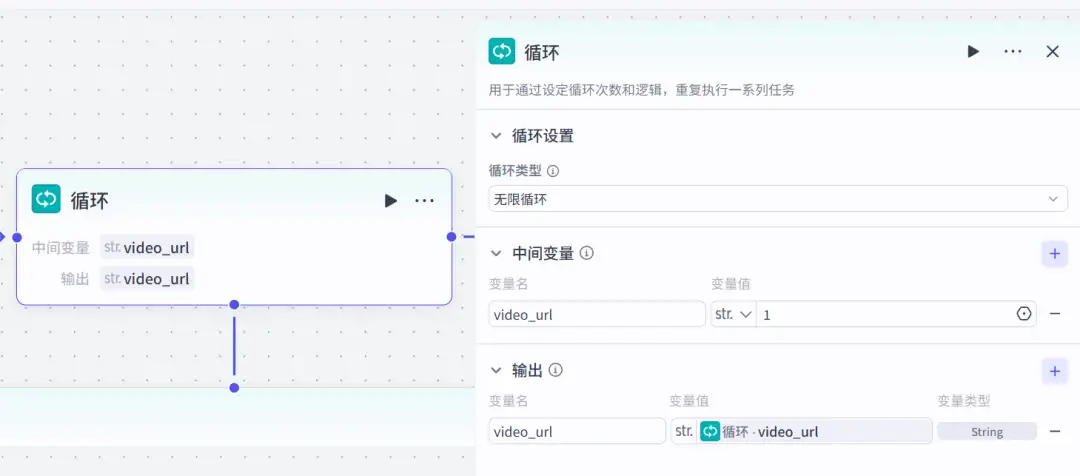
Task: Open side panel three-dot more menu
Action: click(1012, 51)
